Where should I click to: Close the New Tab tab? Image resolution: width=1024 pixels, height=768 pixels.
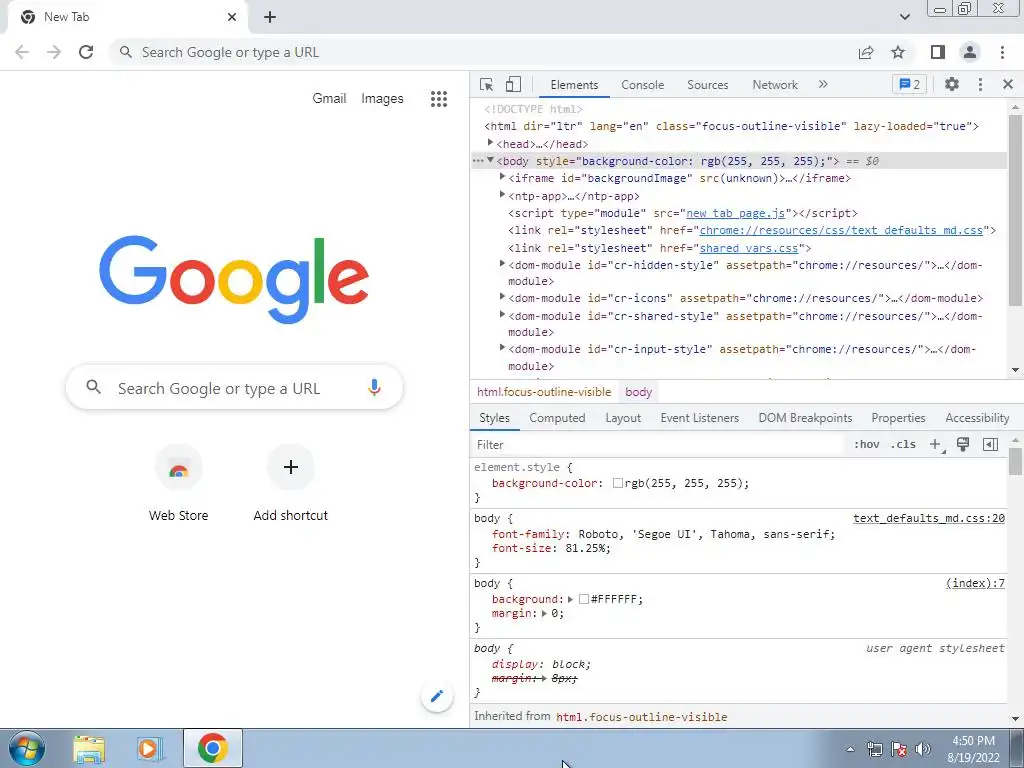click(232, 17)
